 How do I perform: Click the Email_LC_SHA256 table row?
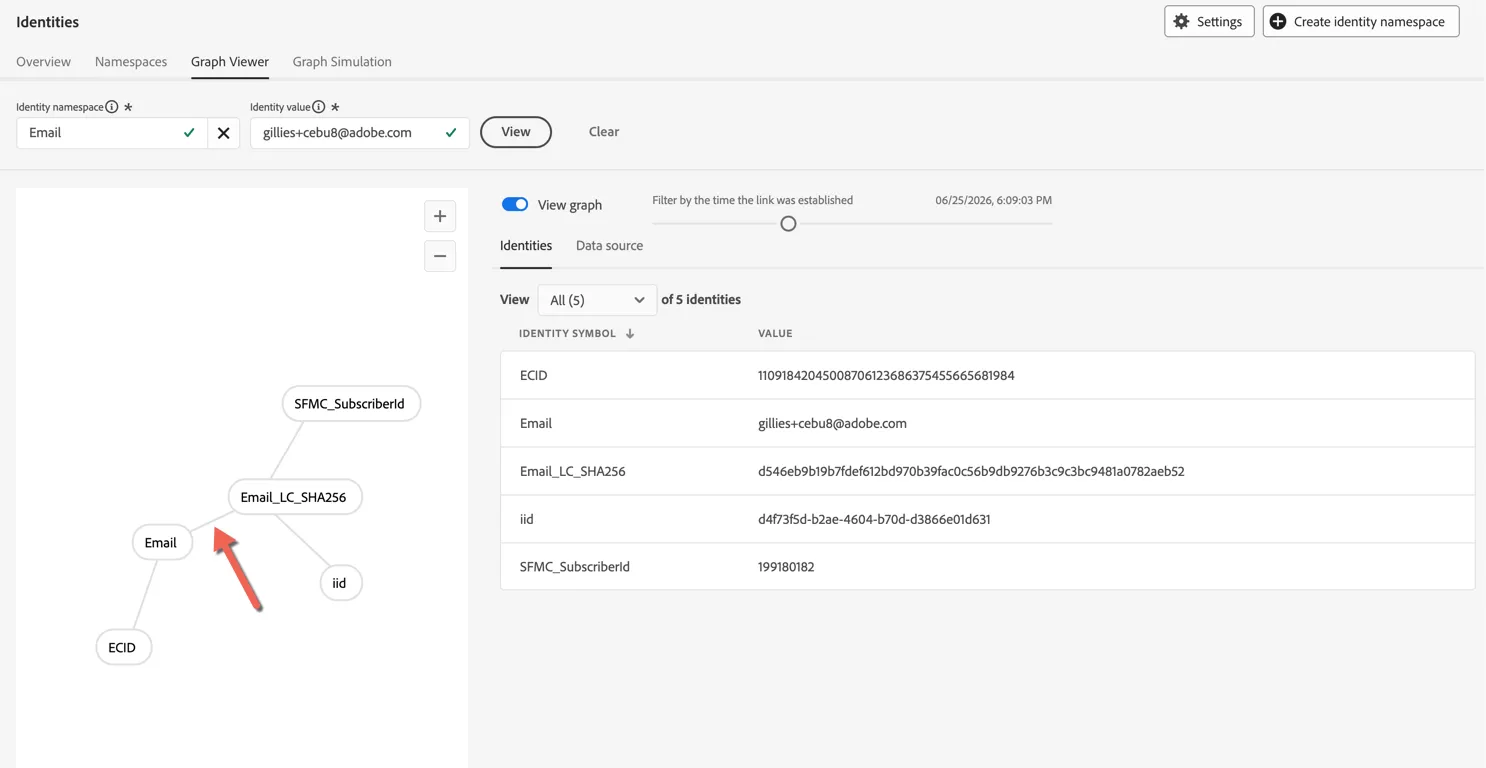click(987, 471)
